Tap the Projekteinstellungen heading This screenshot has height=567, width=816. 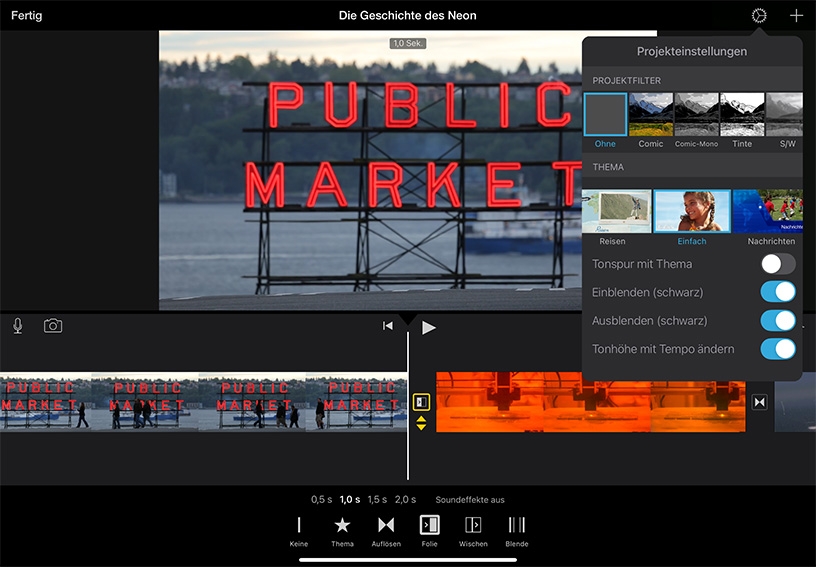692,51
